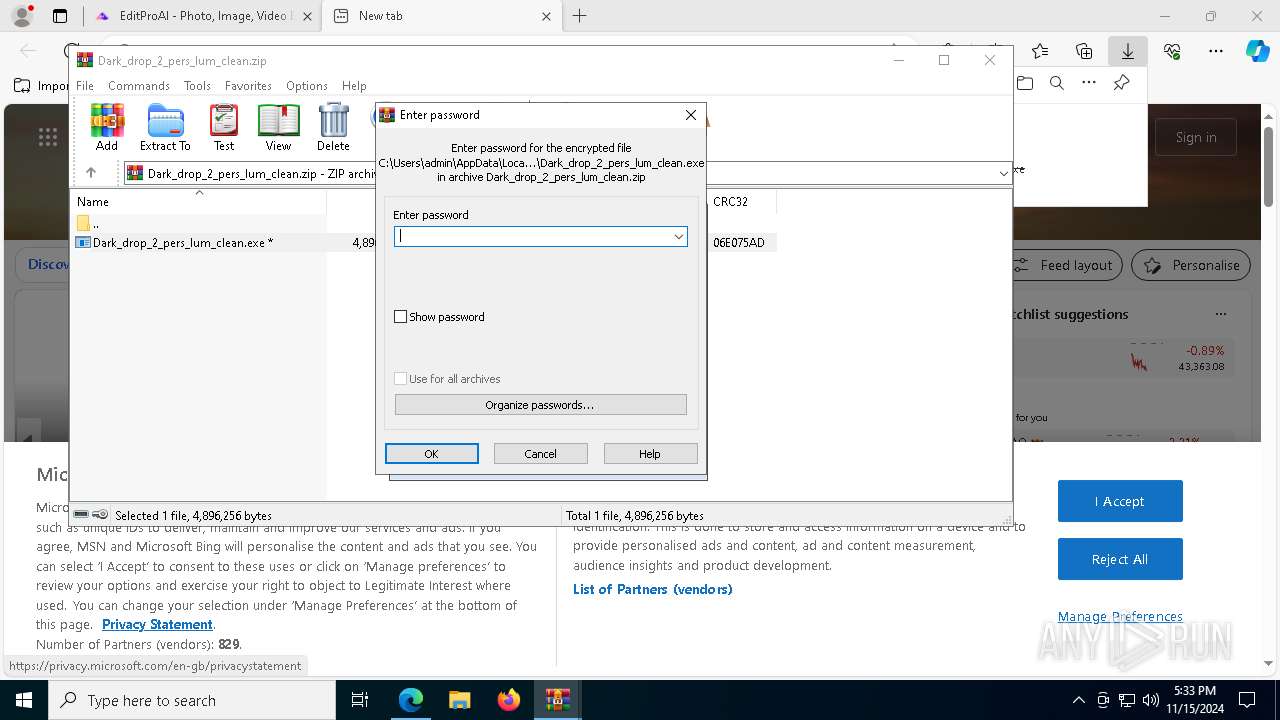Screen dimensions: 1280x720
Task: Expand the password history dropdown arrow
Action: [x=679, y=236]
